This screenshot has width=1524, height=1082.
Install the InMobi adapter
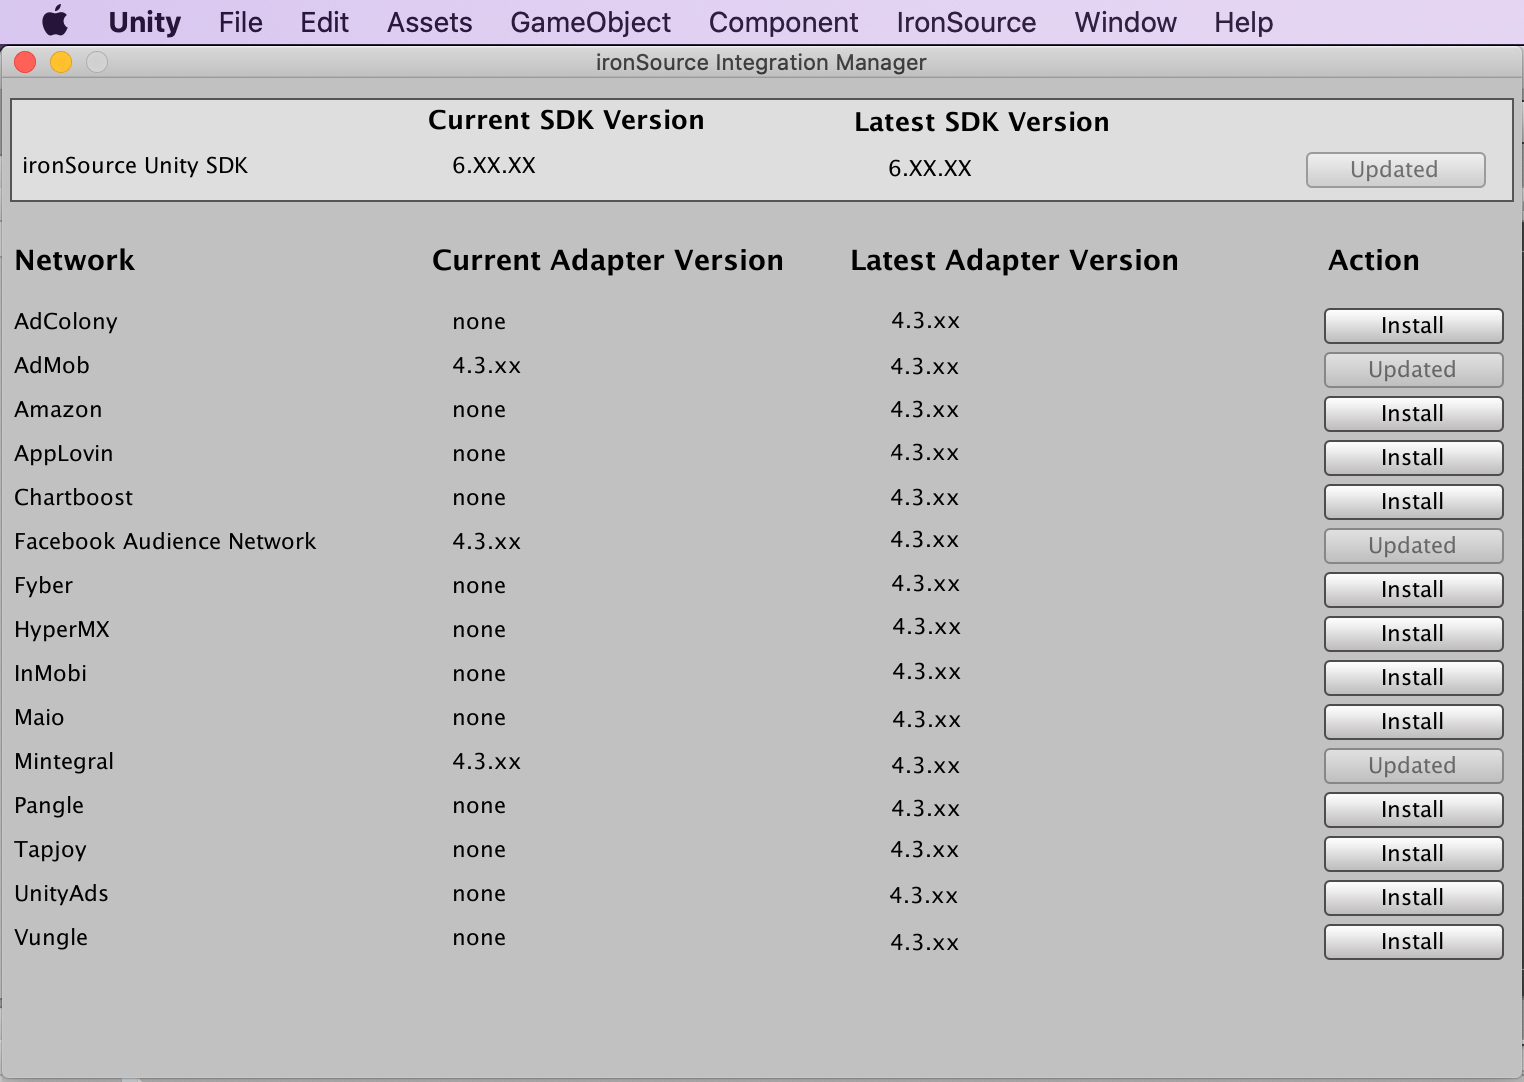point(1413,678)
